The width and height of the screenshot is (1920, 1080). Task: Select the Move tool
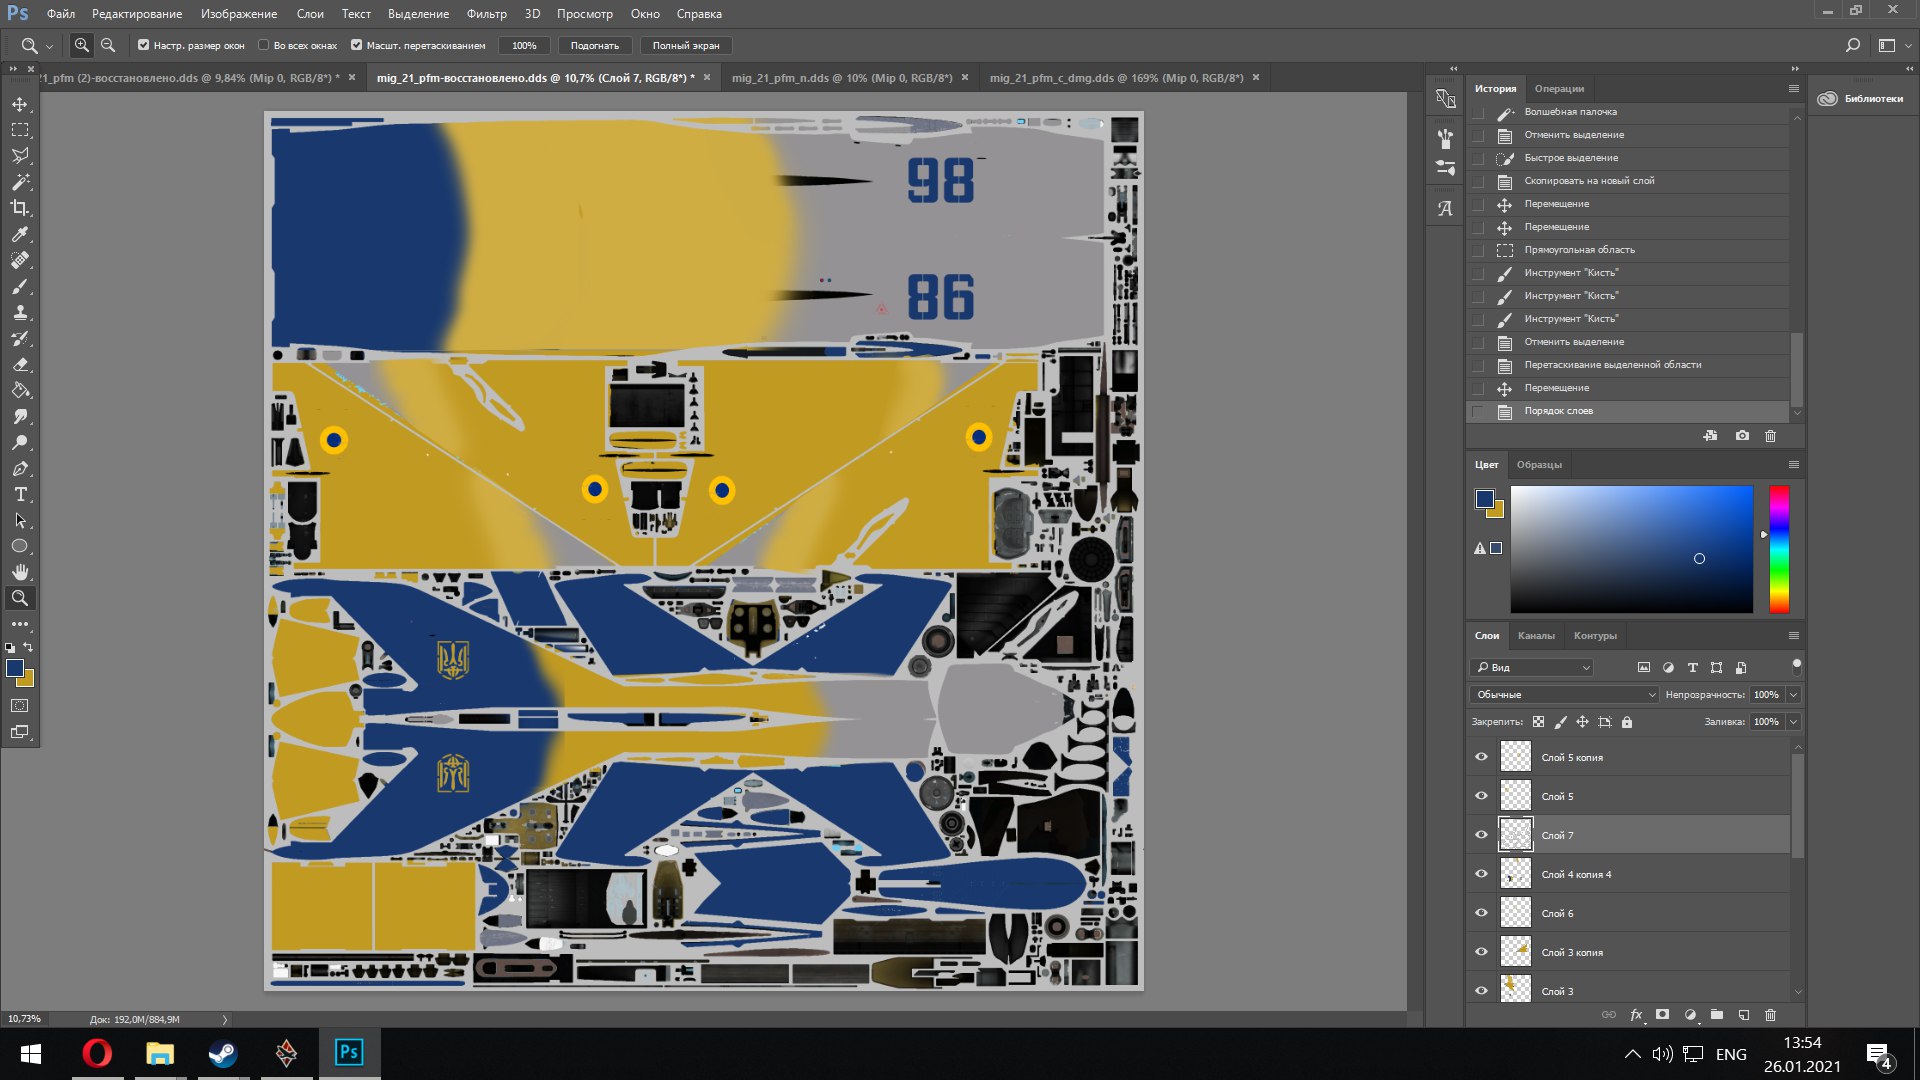[x=20, y=104]
